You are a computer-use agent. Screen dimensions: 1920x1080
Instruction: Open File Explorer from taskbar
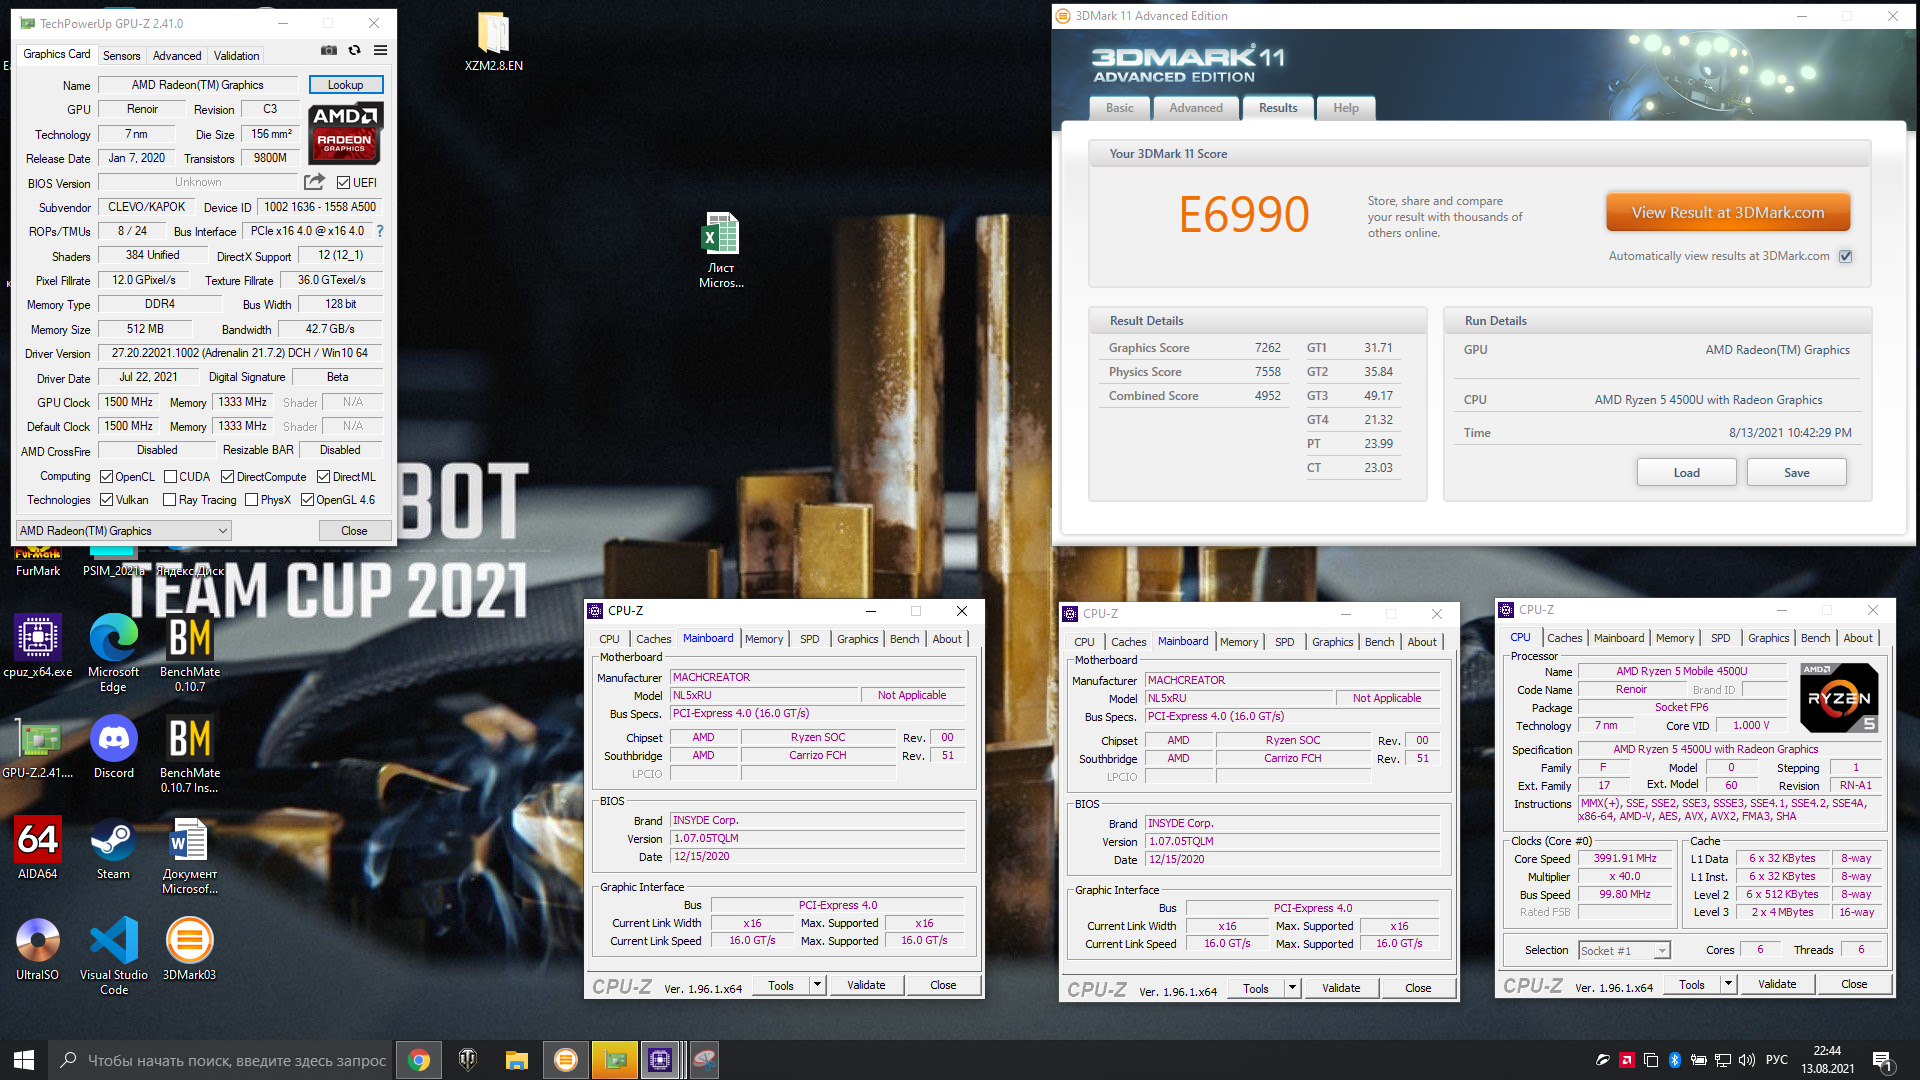(x=516, y=1060)
